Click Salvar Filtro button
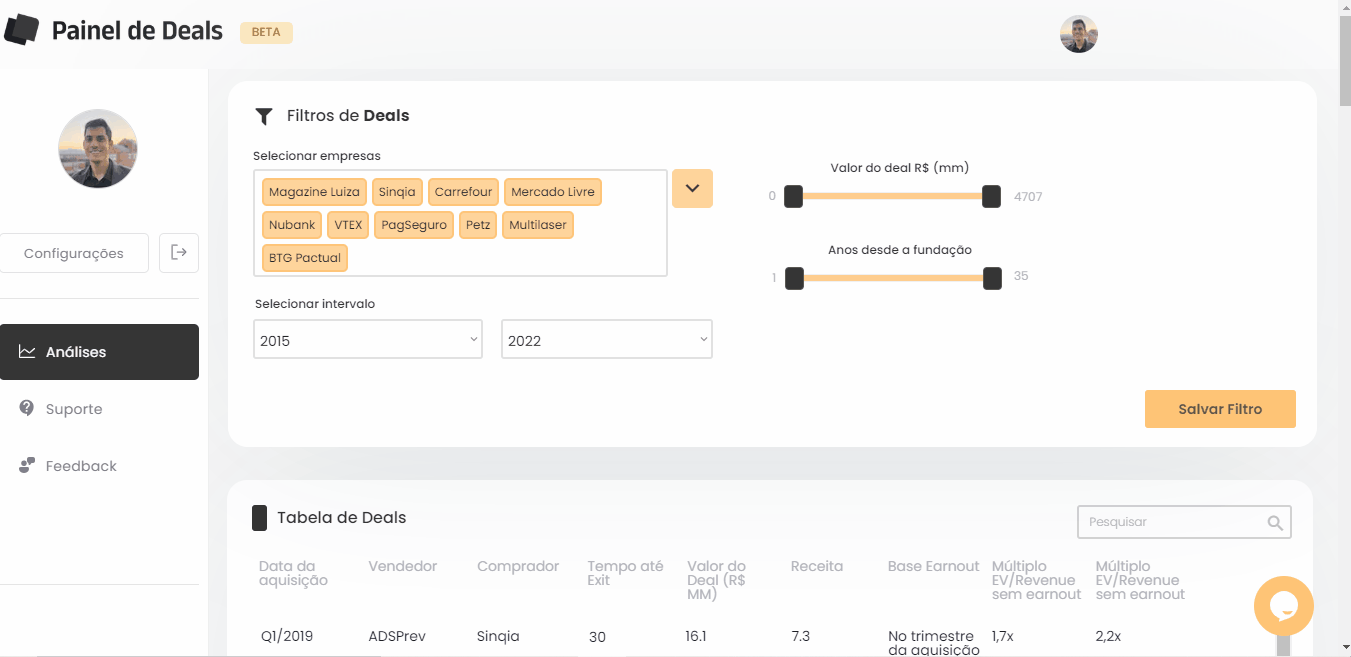The width and height of the screenshot is (1351, 657). pos(1220,409)
